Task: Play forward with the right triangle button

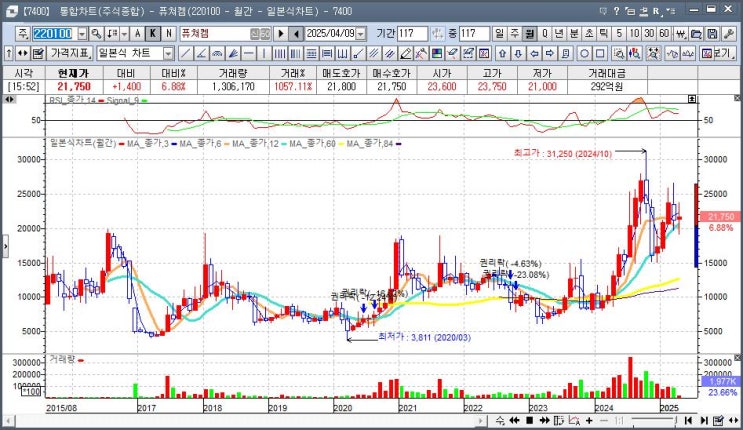Action: pos(281,34)
